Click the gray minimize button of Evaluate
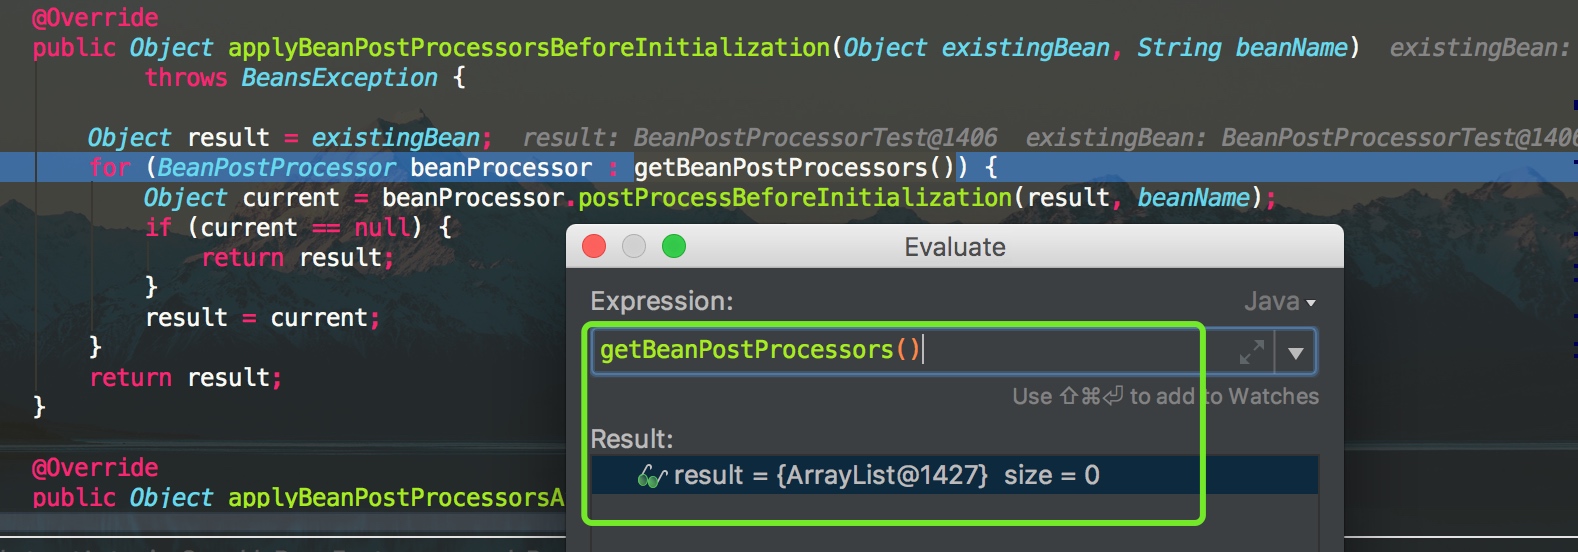This screenshot has width=1578, height=552. point(634,246)
